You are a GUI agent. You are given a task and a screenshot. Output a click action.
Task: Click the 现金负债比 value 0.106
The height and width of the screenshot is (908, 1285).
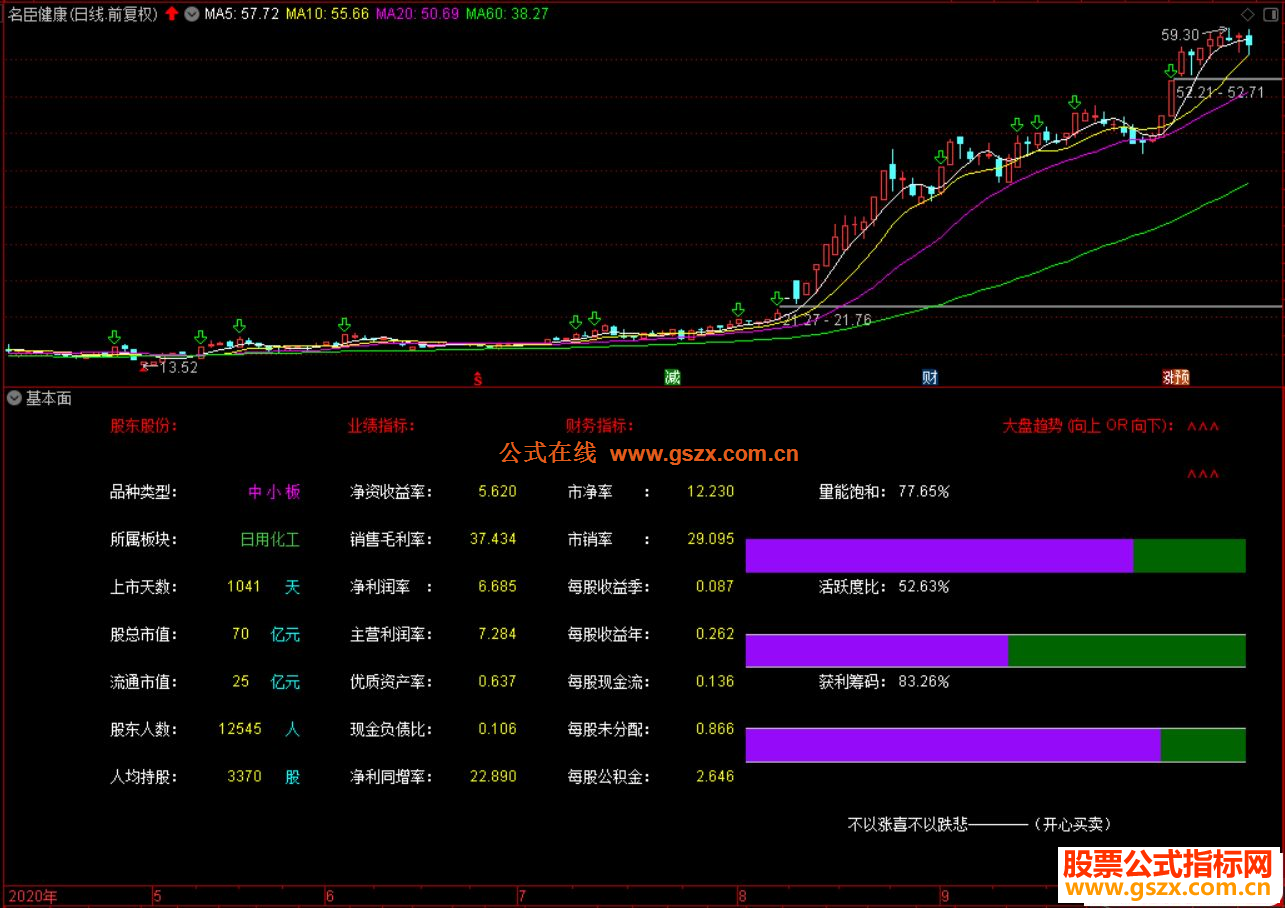coord(497,728)
